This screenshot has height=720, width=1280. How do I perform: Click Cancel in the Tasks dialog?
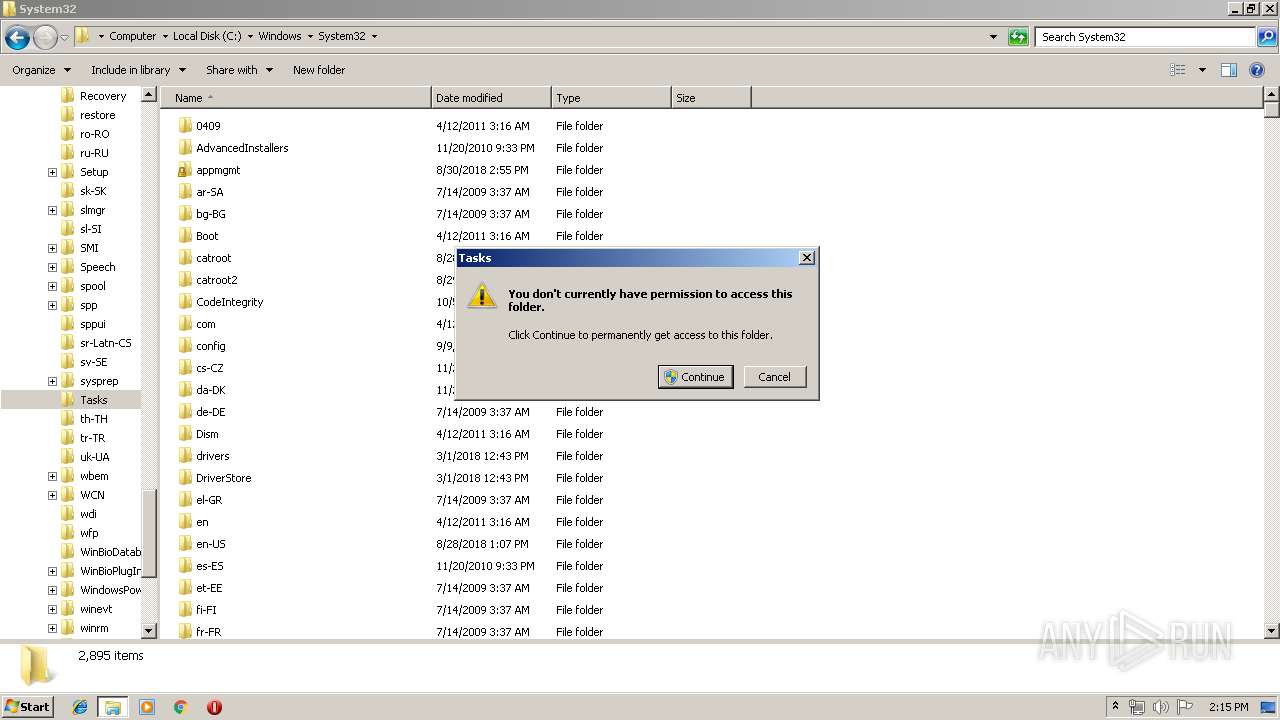pyautogui.click(x=775, y=377)
